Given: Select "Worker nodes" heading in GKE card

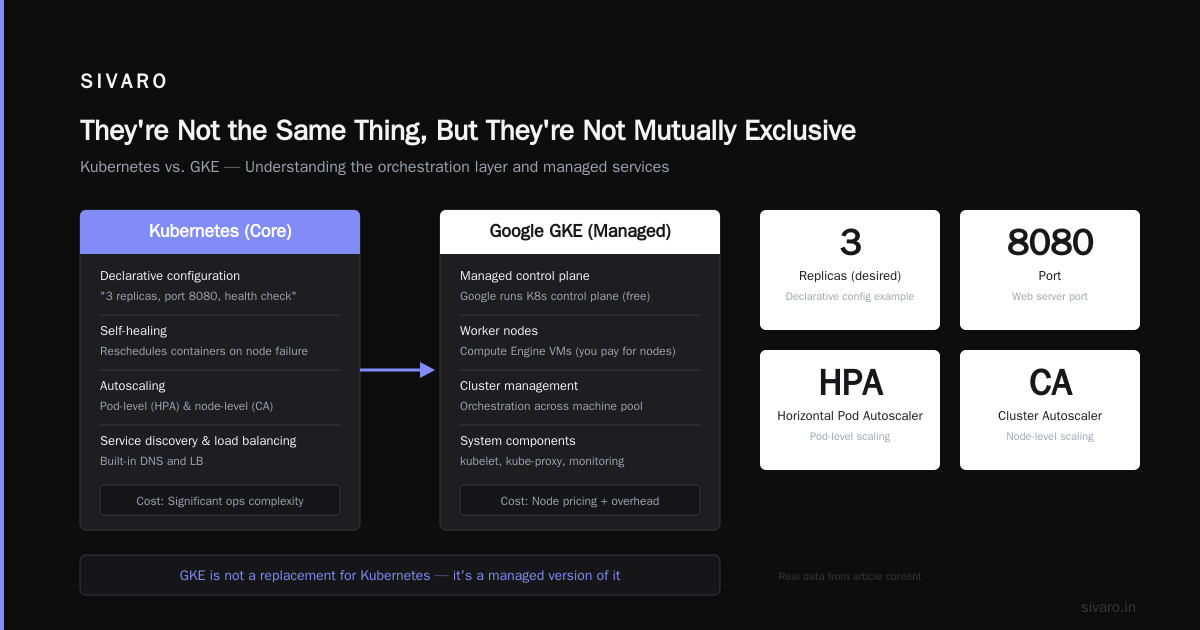Looking at the screenshot, I should click(x=499, y=331).
